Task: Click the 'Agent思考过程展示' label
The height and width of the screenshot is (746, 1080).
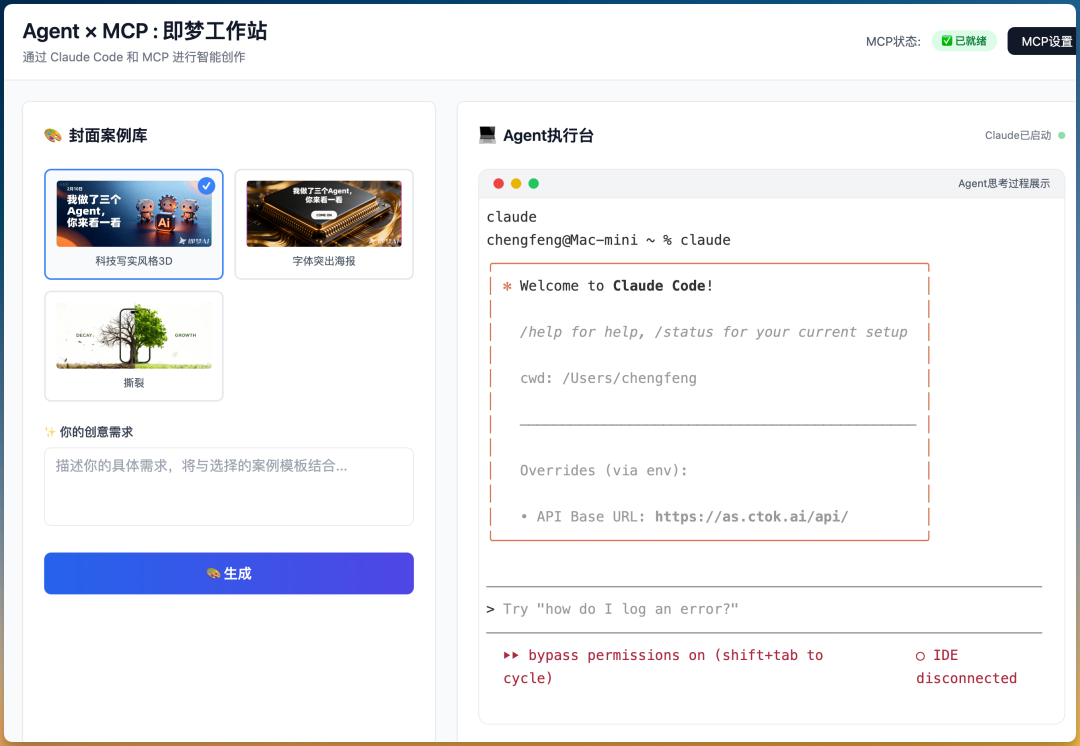Action: tap(1004, 183)
